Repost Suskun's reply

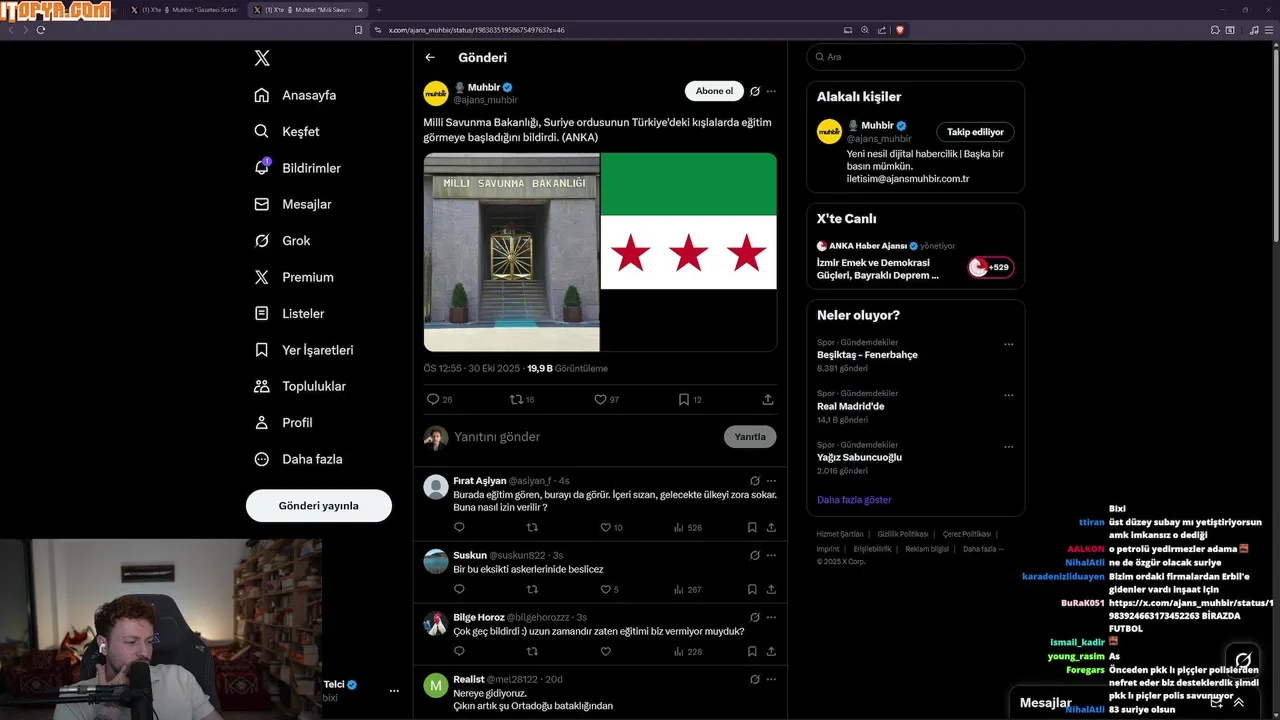532,589
